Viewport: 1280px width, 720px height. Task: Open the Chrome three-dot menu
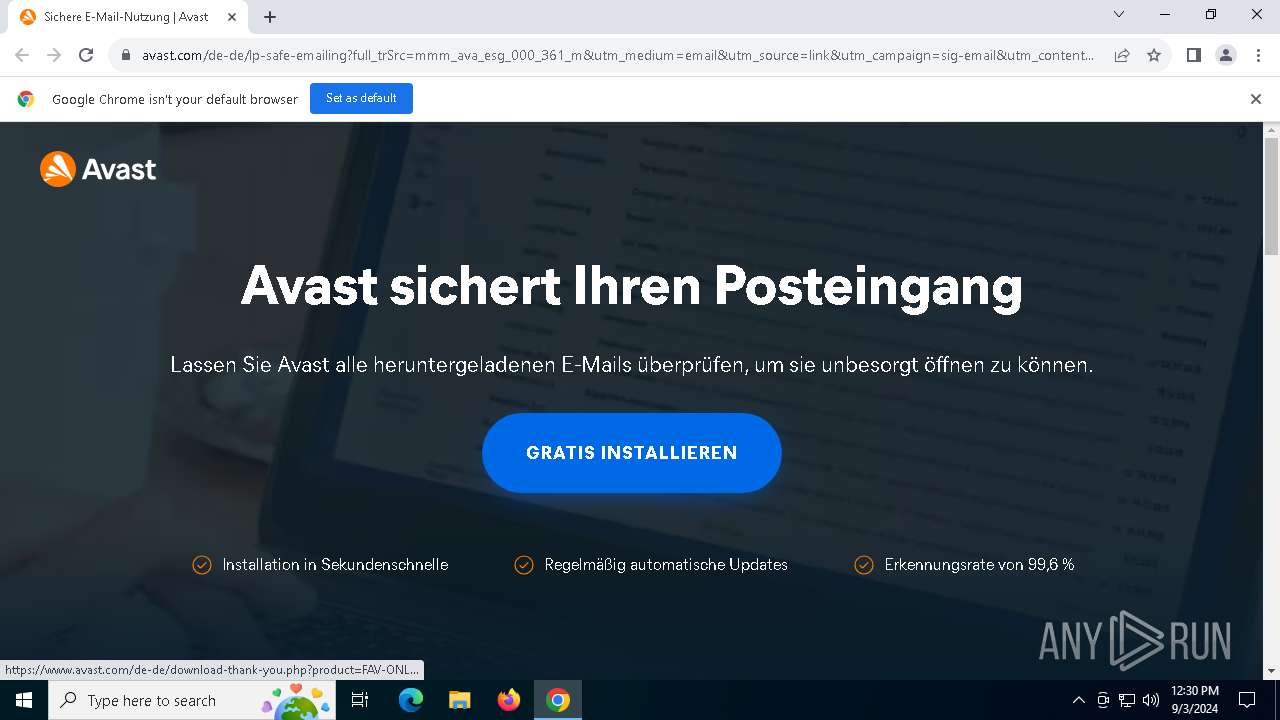(x=1257, y=55)
